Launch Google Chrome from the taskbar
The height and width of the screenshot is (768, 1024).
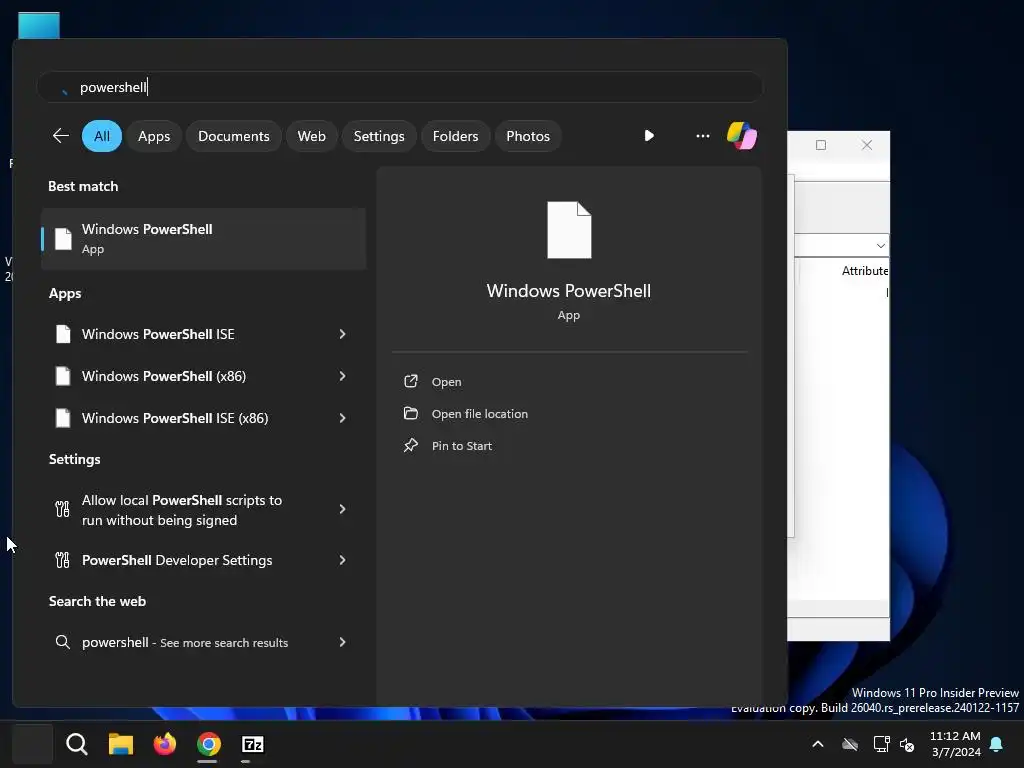tap(209, 744)
